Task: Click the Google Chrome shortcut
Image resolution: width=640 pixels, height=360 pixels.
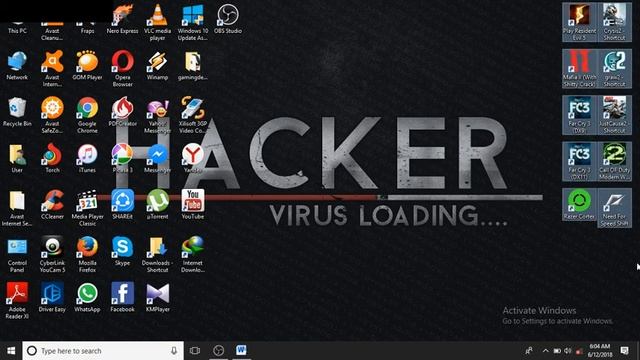Action: tap(87, 115)
